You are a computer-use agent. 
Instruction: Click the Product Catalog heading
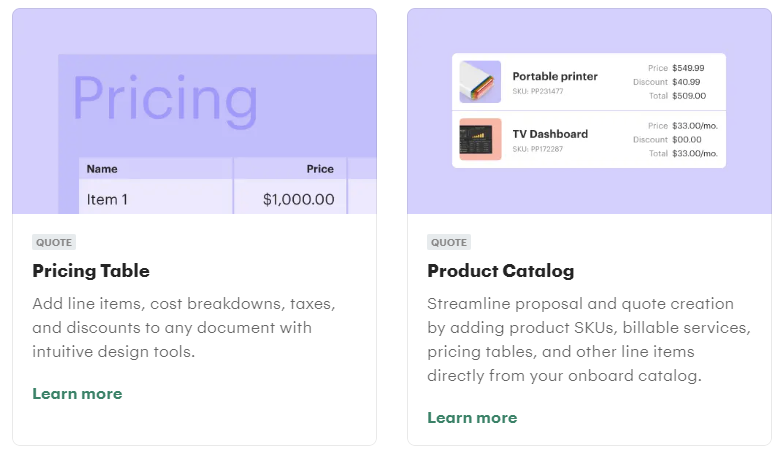pyautogui.click(x=500, y=271)
